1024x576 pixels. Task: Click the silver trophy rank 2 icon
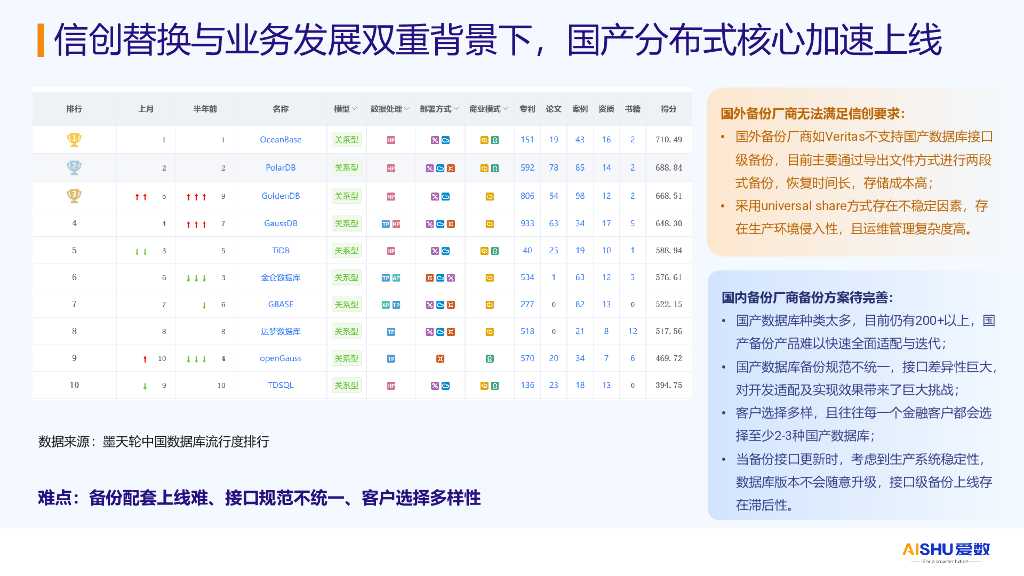[74, 168]
